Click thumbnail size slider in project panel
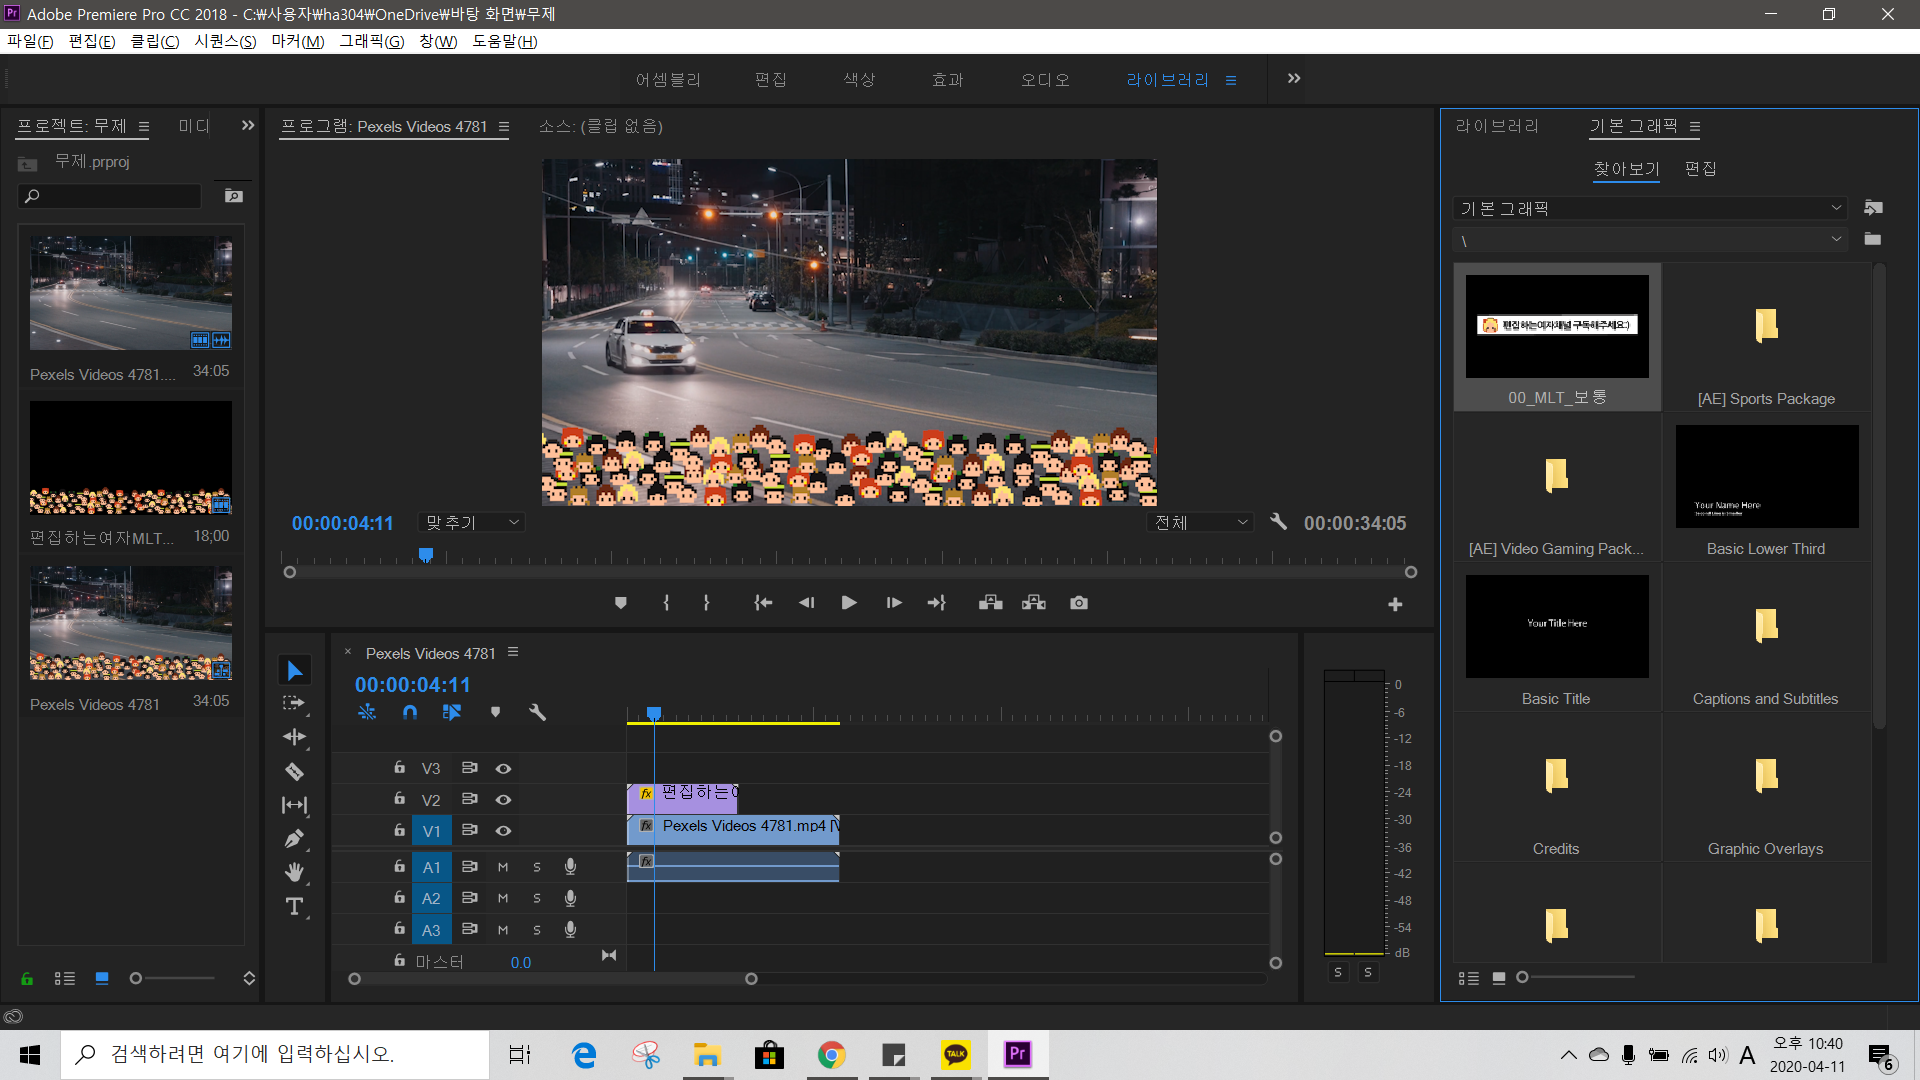The height and width of the screenshot is (1080, 1920). pyautogui.click(x=136, y=978)
